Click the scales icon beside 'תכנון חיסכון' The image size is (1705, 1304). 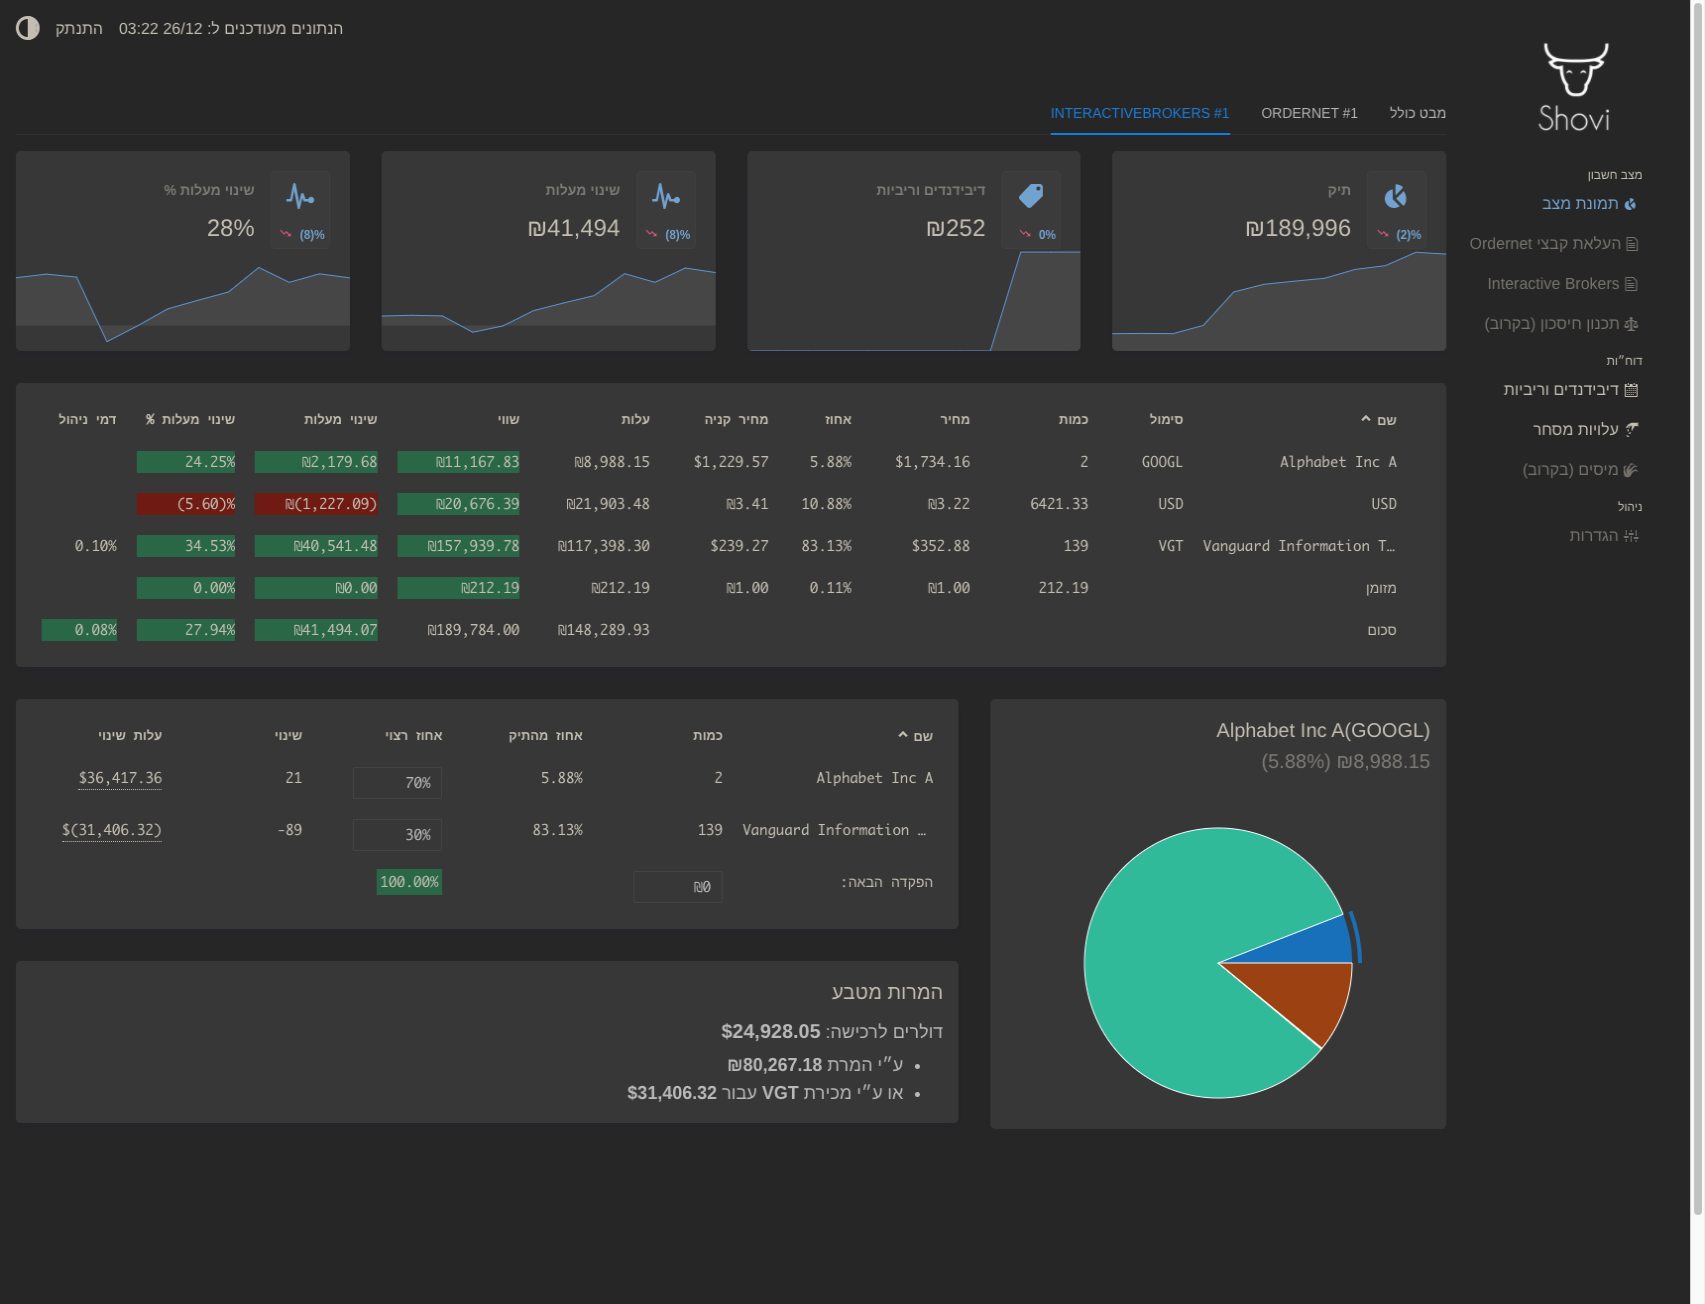click(x=1631, y=324)
